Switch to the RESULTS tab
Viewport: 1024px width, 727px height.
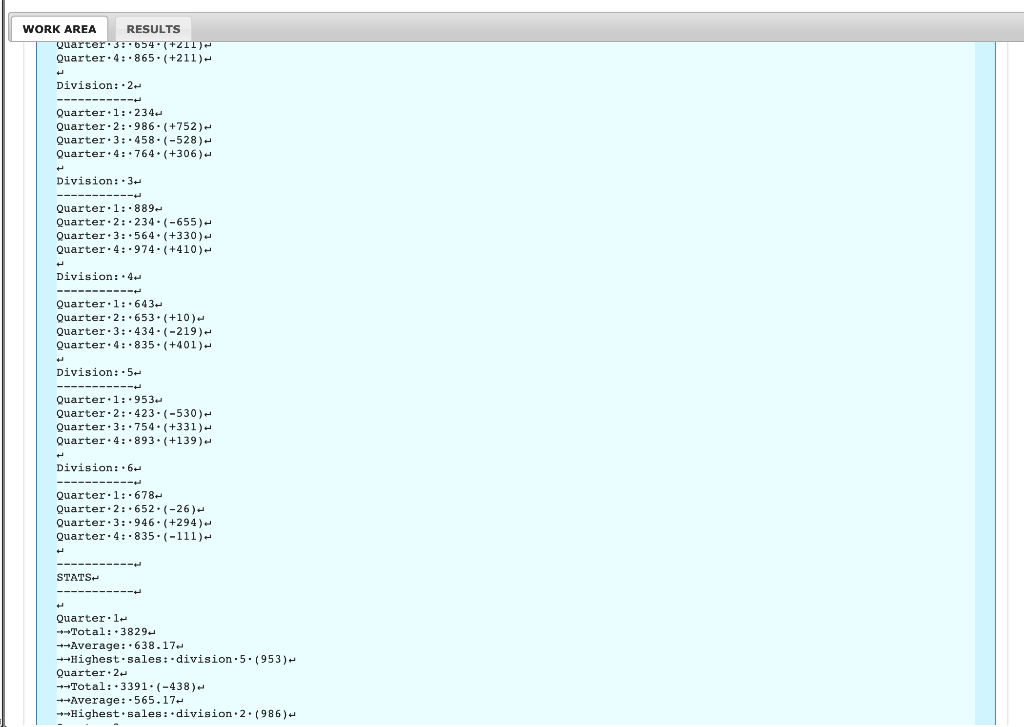(152, 29)
